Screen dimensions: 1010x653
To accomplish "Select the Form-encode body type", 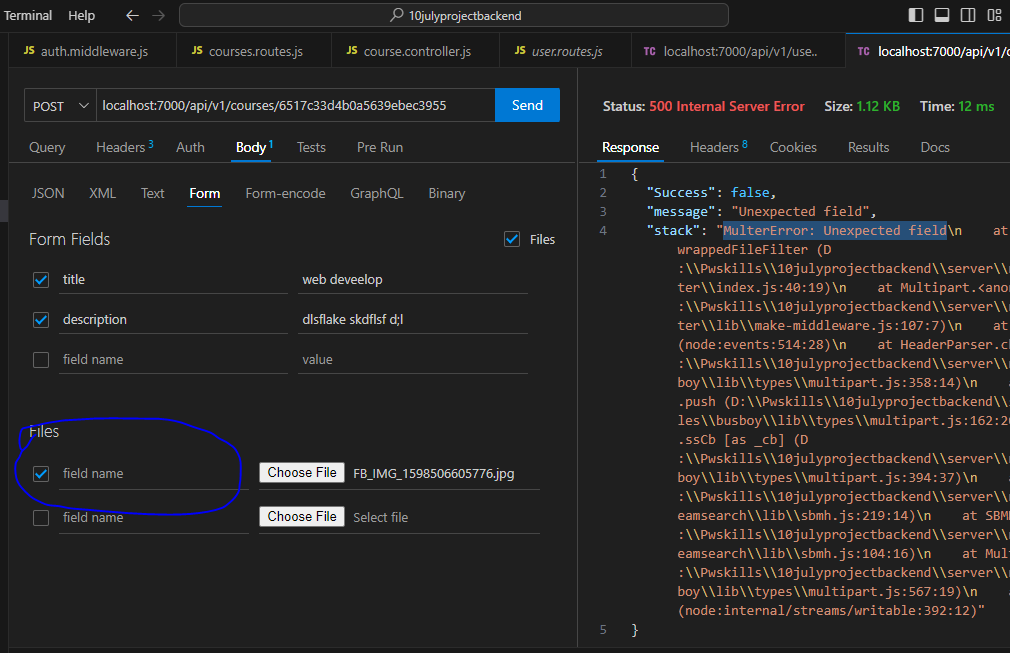I will pyautogui.click(x=285, y=193).
